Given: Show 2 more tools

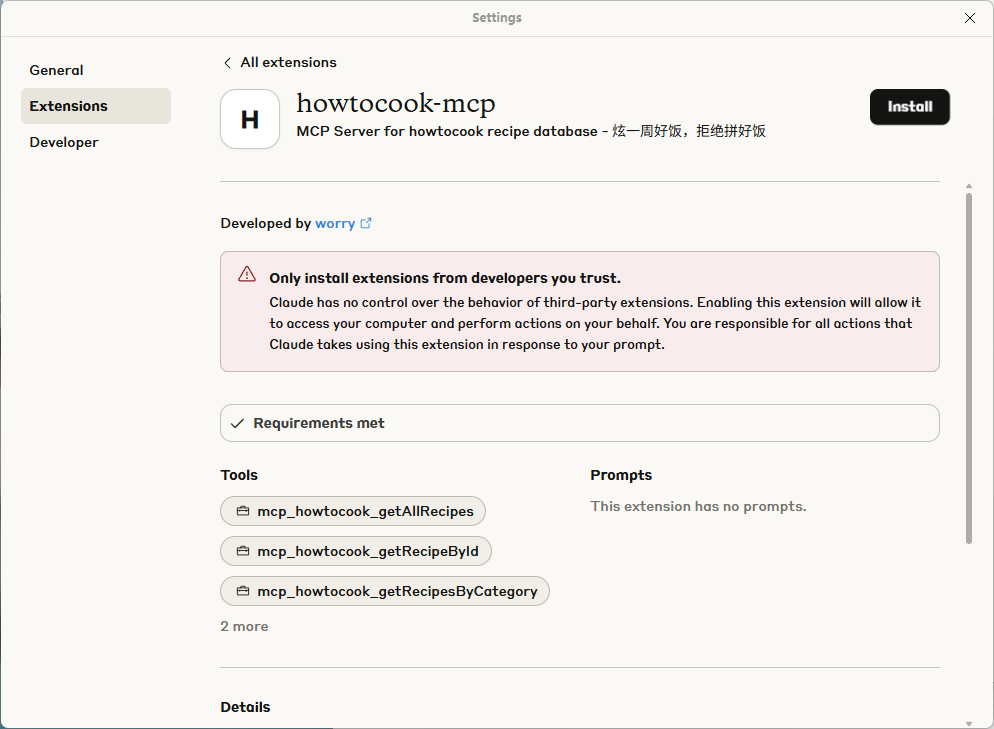Looking at the screenshot, I should coord(244,626).
